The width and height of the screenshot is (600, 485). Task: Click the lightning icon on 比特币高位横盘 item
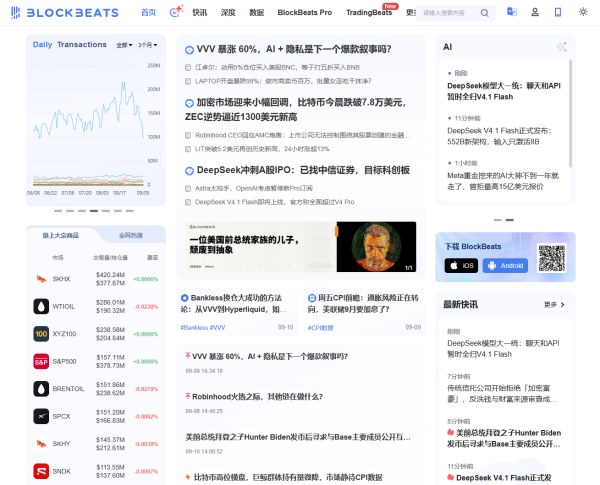click(x=188, y=477)
